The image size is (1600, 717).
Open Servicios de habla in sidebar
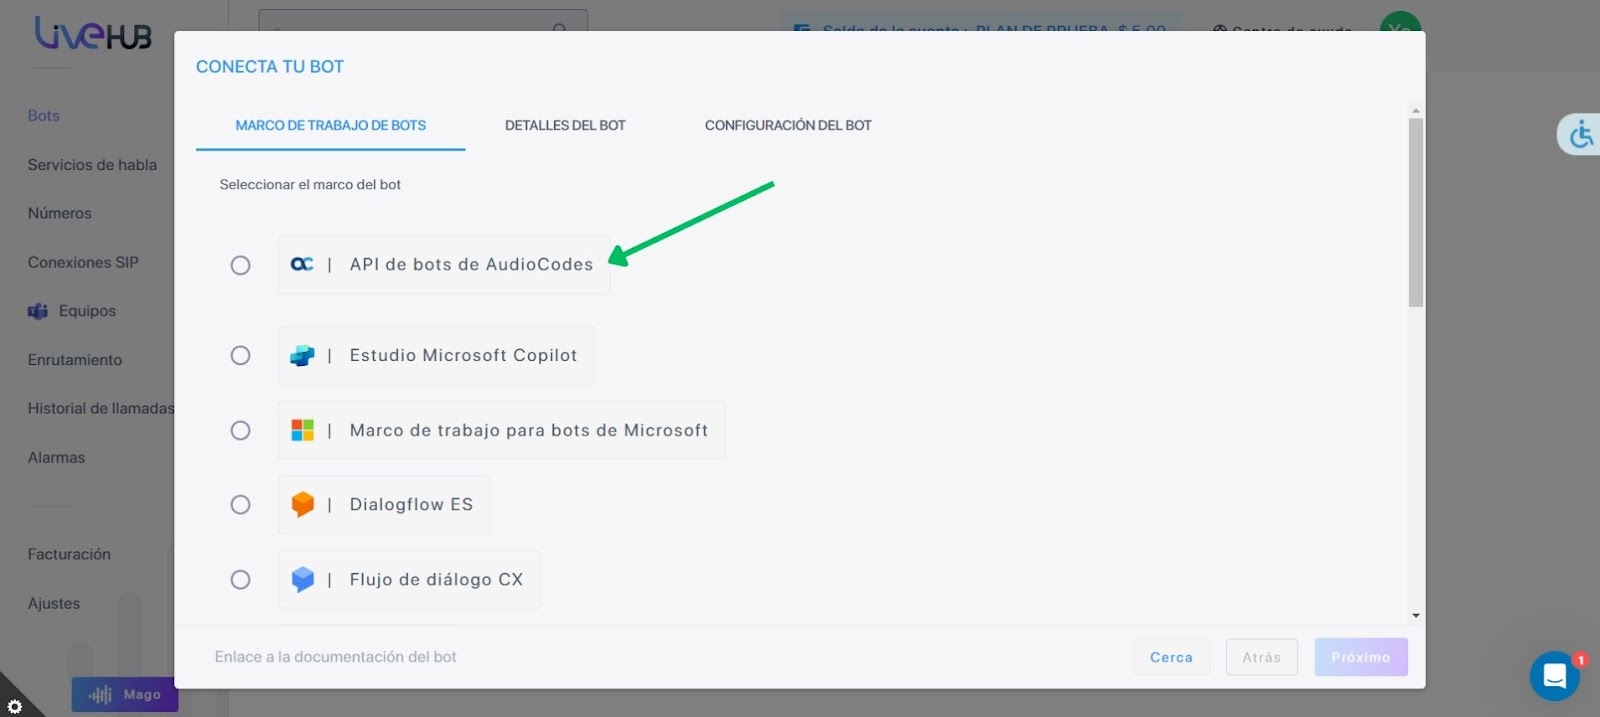pos(92,165)
